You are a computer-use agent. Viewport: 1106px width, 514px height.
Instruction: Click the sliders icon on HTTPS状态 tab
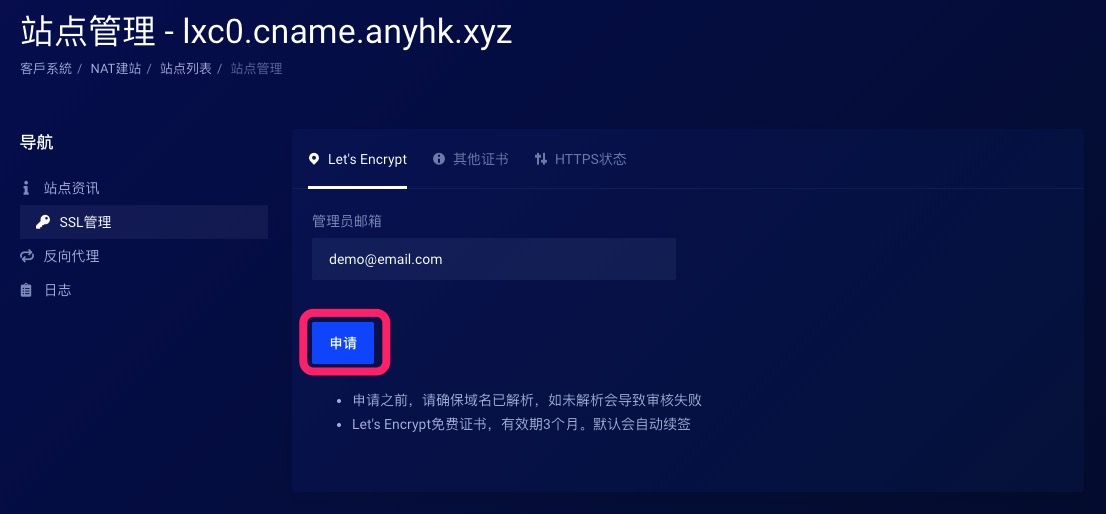point(540,159)
